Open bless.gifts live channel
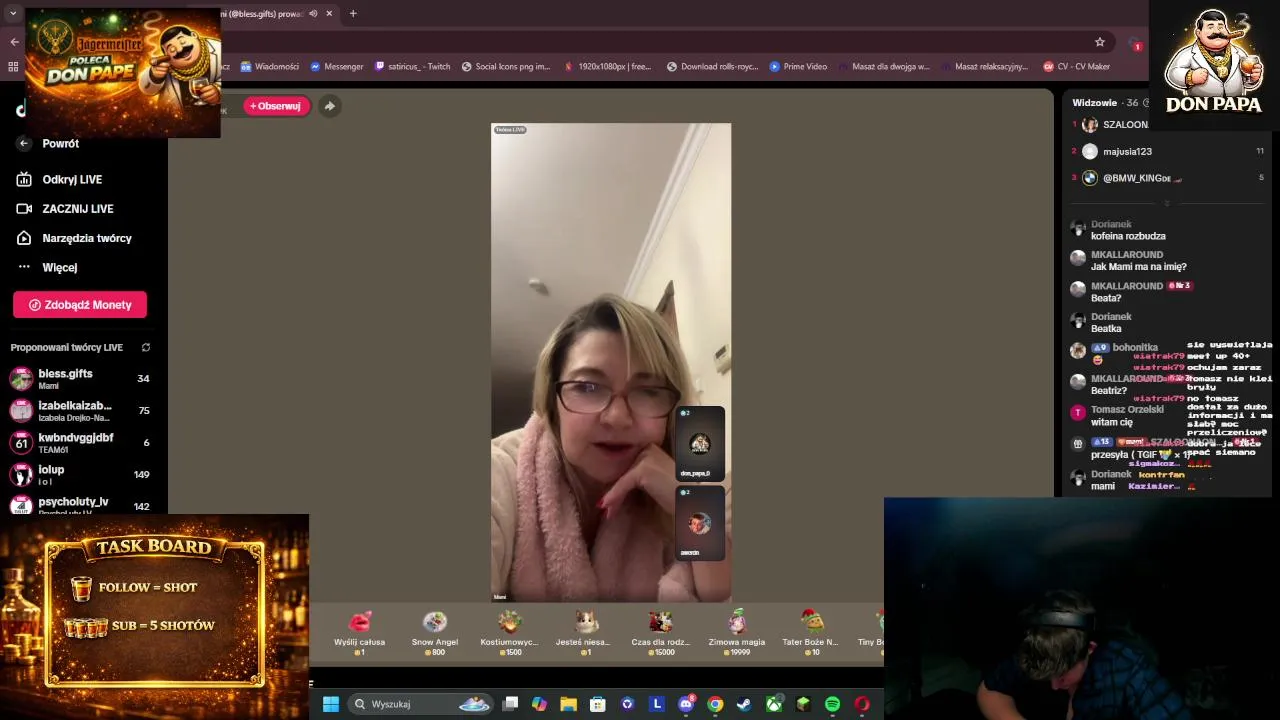The height and width of the screenshot is (720, 1280). tap(80, 379)
